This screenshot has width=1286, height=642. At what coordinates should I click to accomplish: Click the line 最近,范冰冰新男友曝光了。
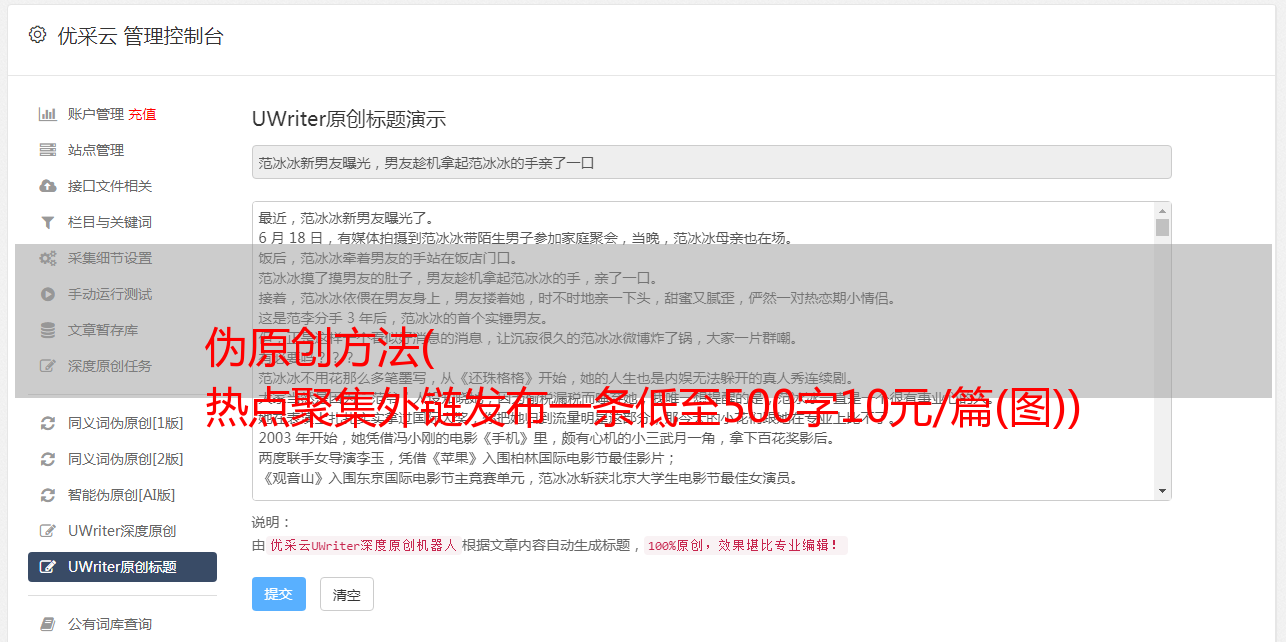[x=346, y=218]
